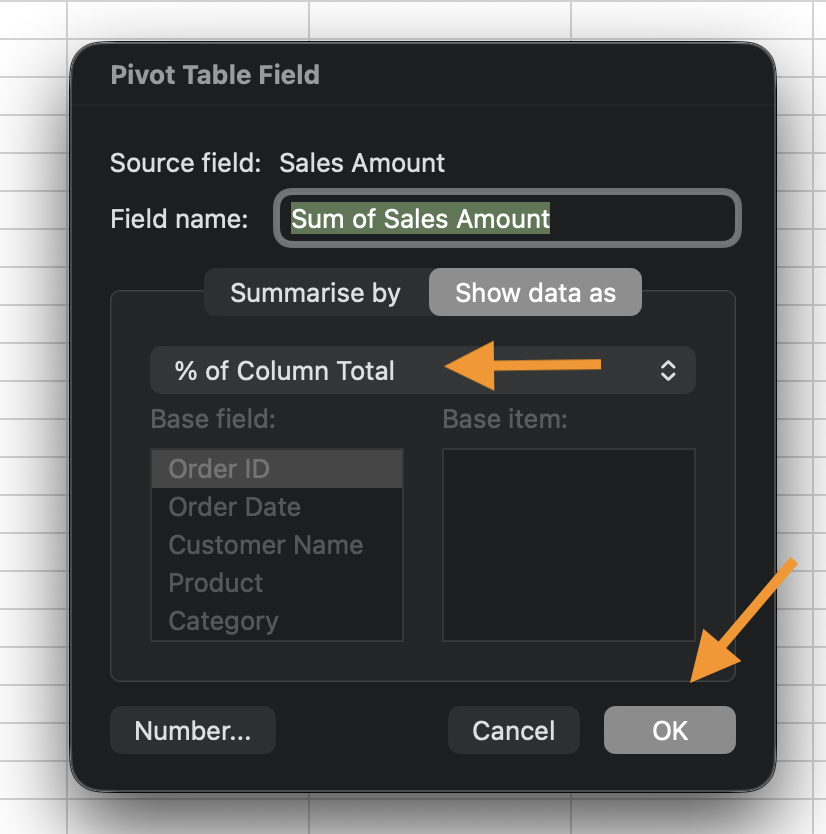Open the Number... format options
This screenshot has width=826, height=834.
point(192,731)
